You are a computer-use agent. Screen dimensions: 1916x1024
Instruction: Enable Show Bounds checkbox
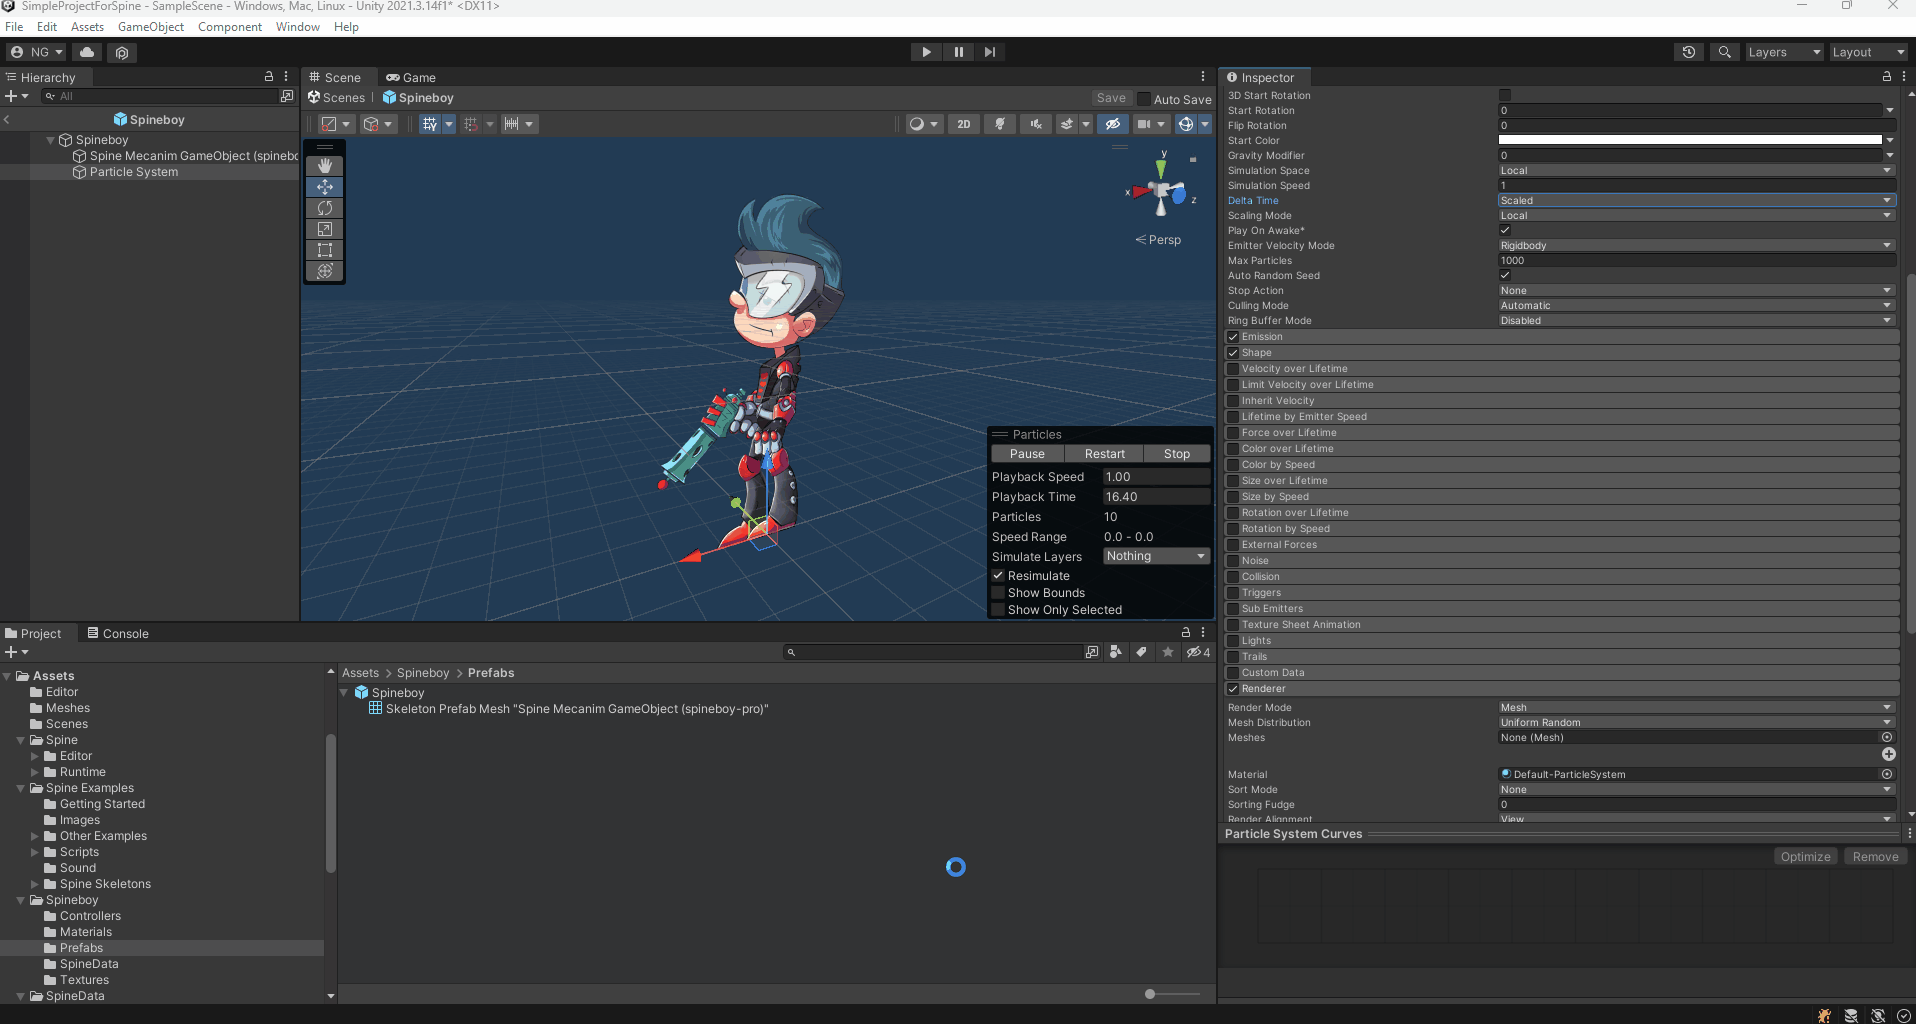pos(998,593)
